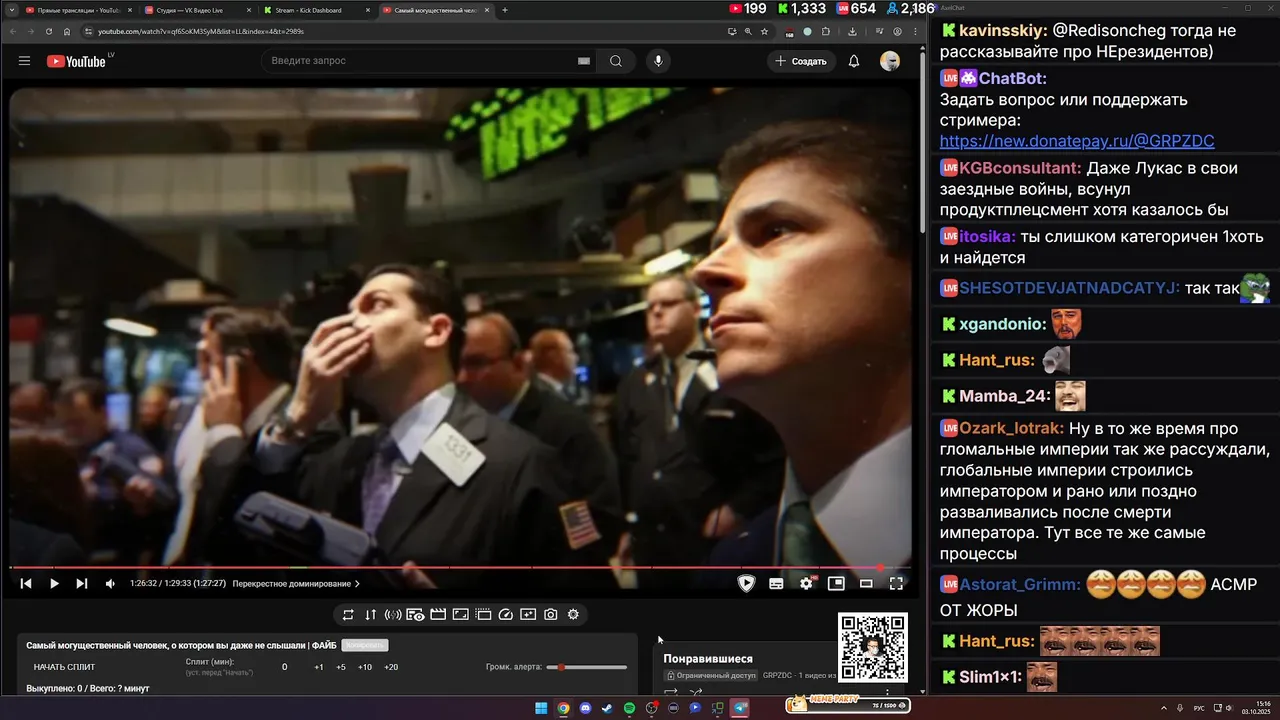
Task: Click the split minutes value field
Action: [x=284, y=667]
